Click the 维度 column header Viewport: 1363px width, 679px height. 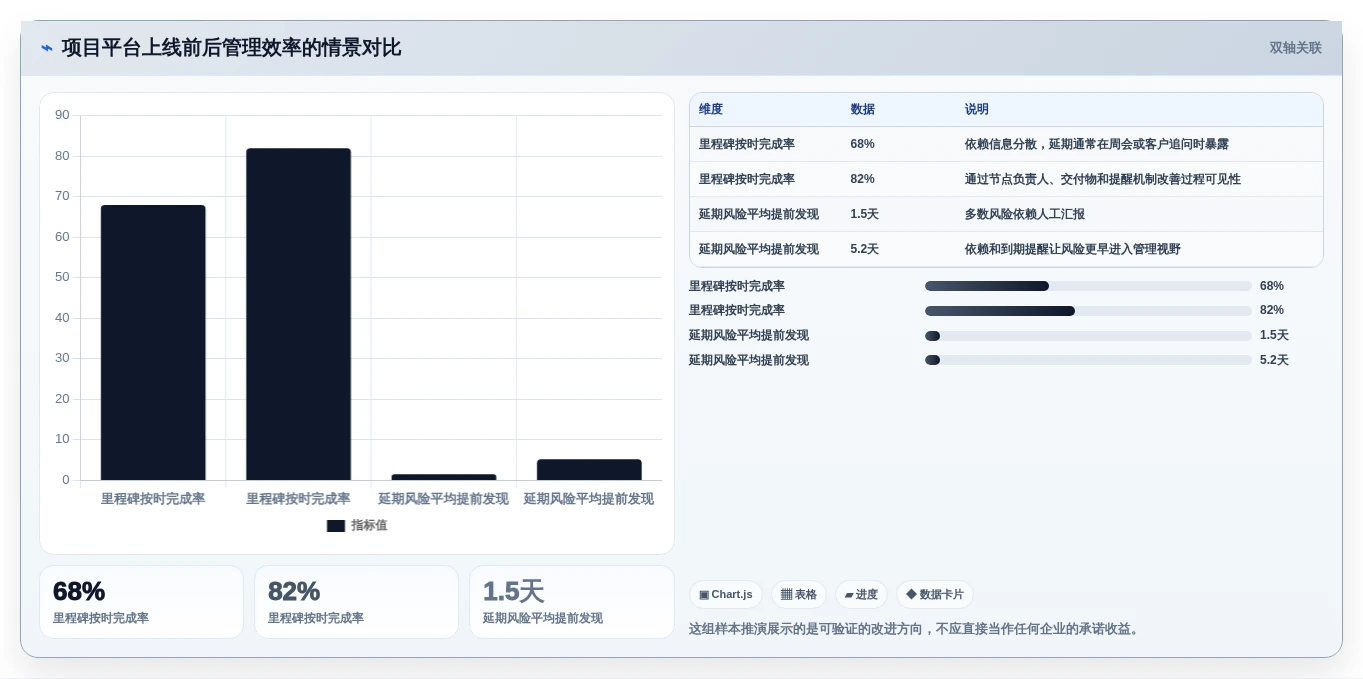coord(711,109)
